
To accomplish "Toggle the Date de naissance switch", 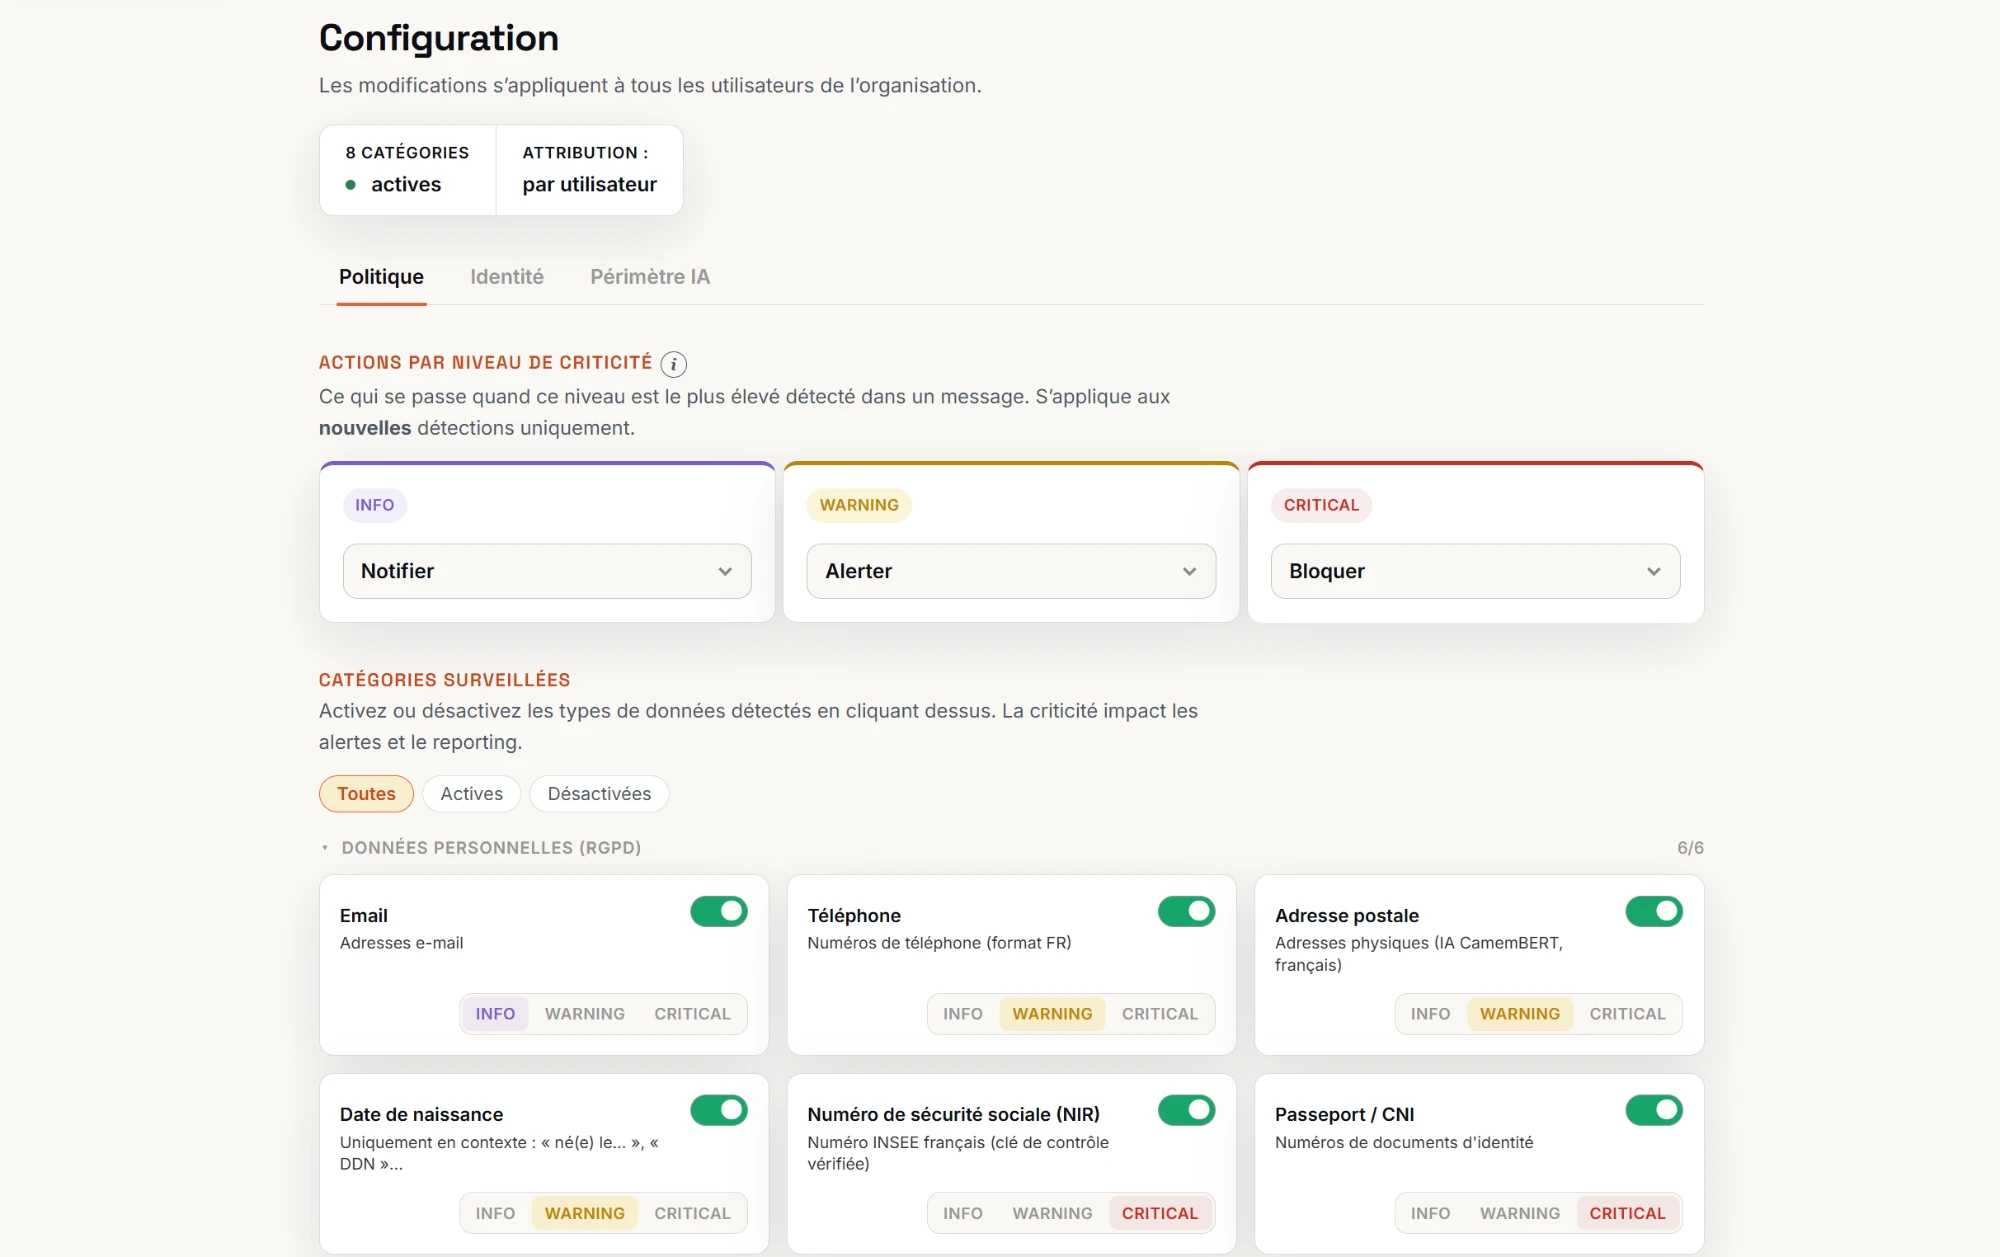I will 719,1110.
